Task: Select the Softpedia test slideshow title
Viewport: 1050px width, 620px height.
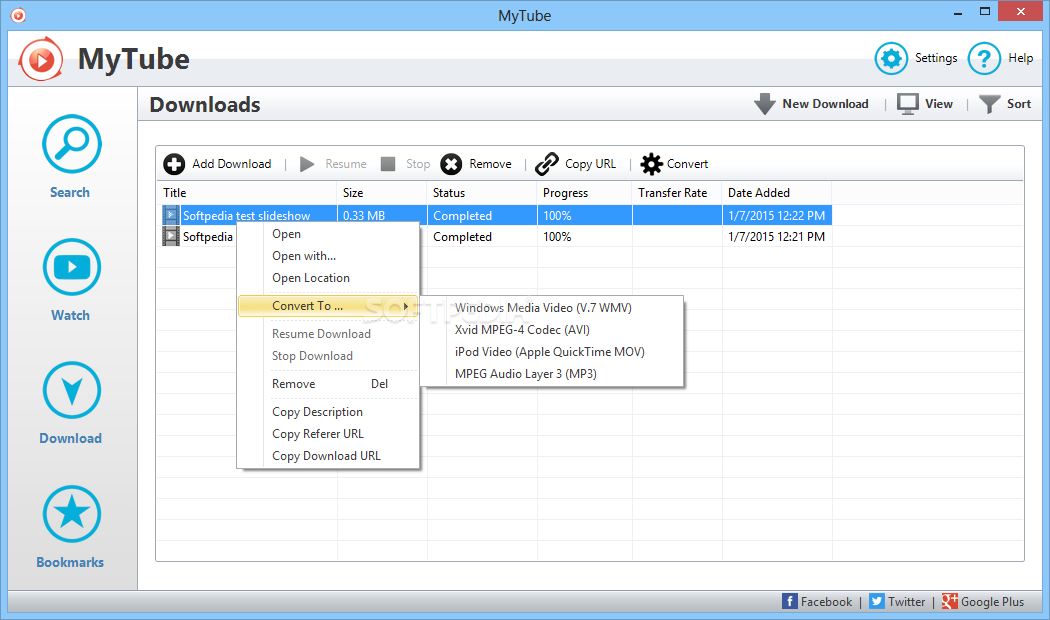Action: (x=246, y=216)
